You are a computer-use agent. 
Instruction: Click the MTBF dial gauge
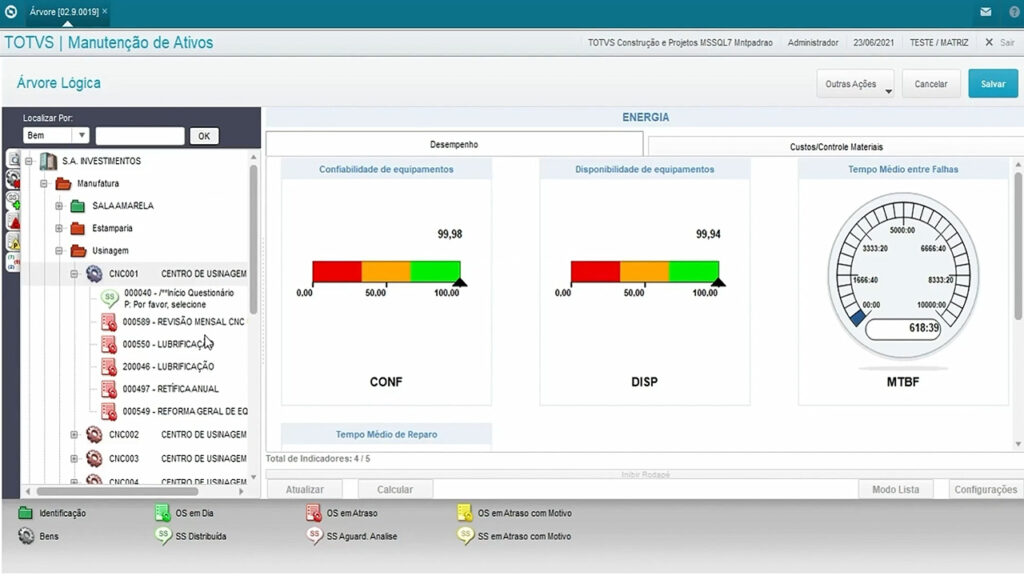pyautogui.click(x=903, y=276)
